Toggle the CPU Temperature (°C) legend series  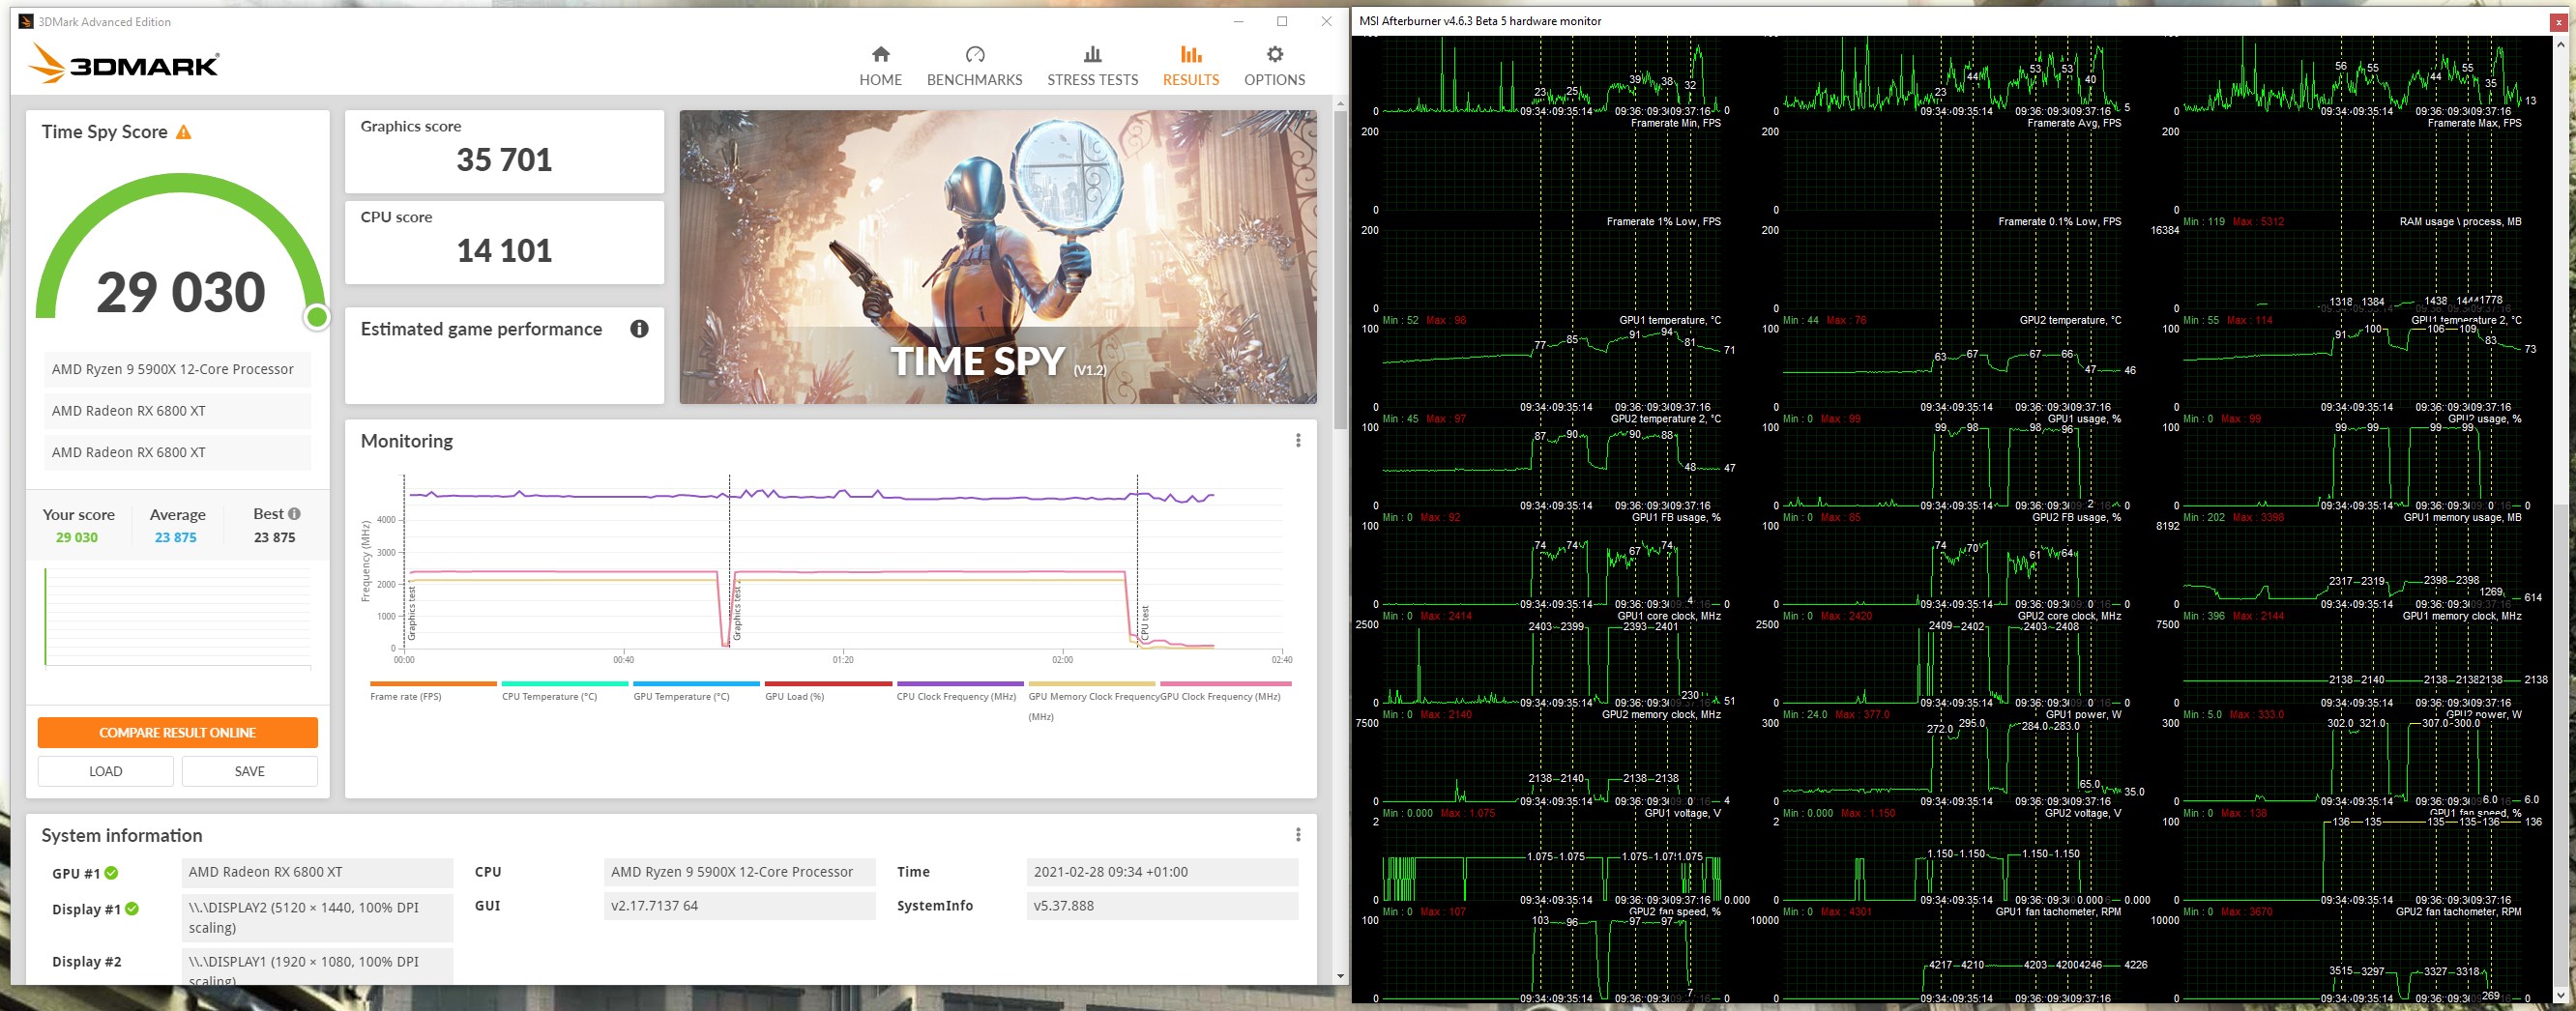click(565, 691)
